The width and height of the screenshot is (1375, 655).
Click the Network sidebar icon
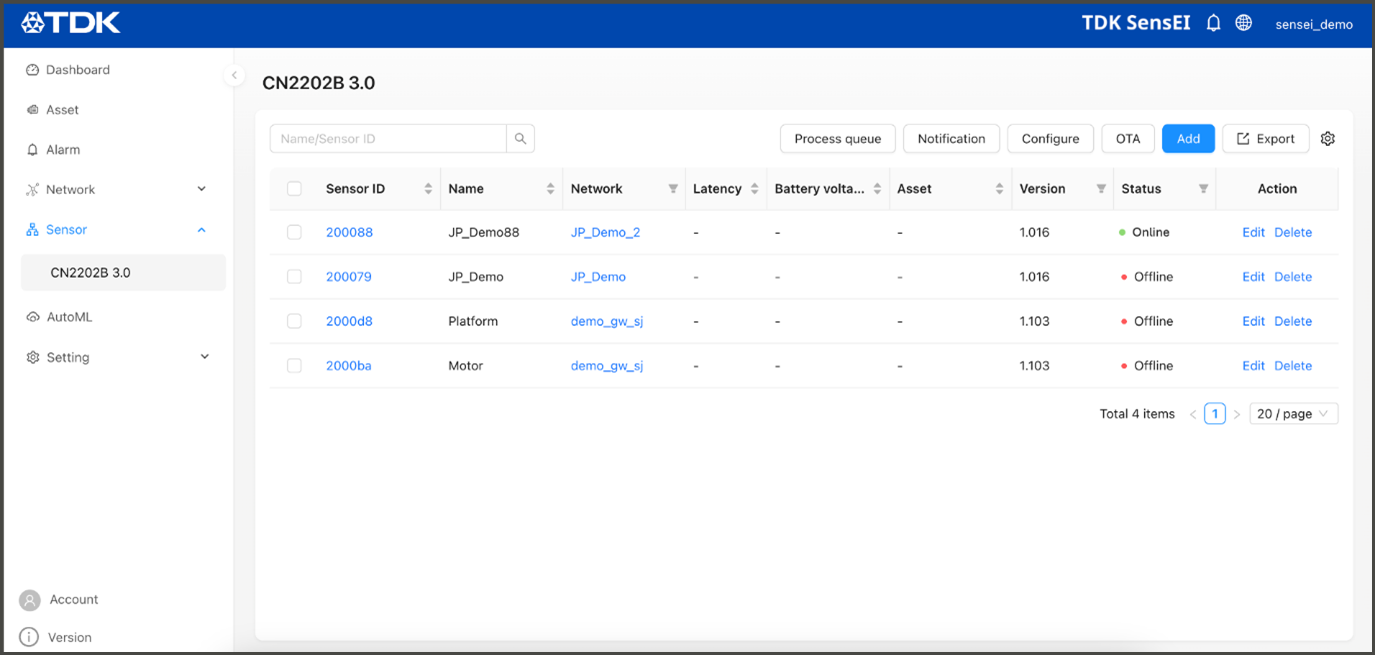coord(32,190)
